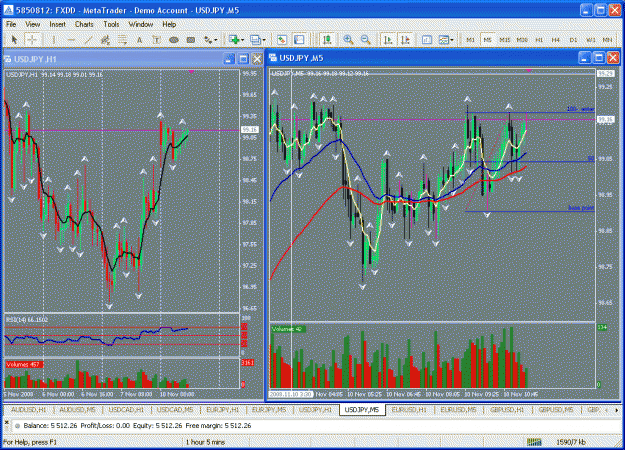625x450 pixels.
Task: Click the Profiles icon
Action: (x=255, y=40)
